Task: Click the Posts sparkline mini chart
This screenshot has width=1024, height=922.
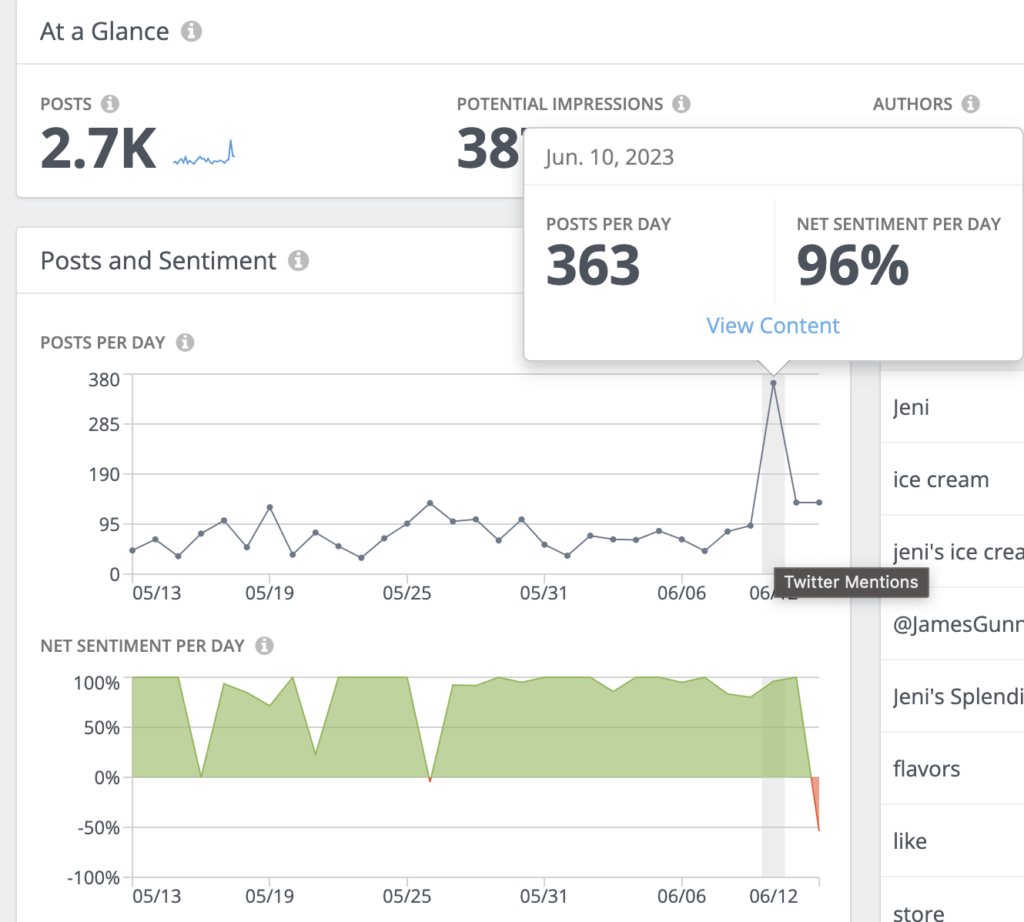Action: click(x=206, y=154)
